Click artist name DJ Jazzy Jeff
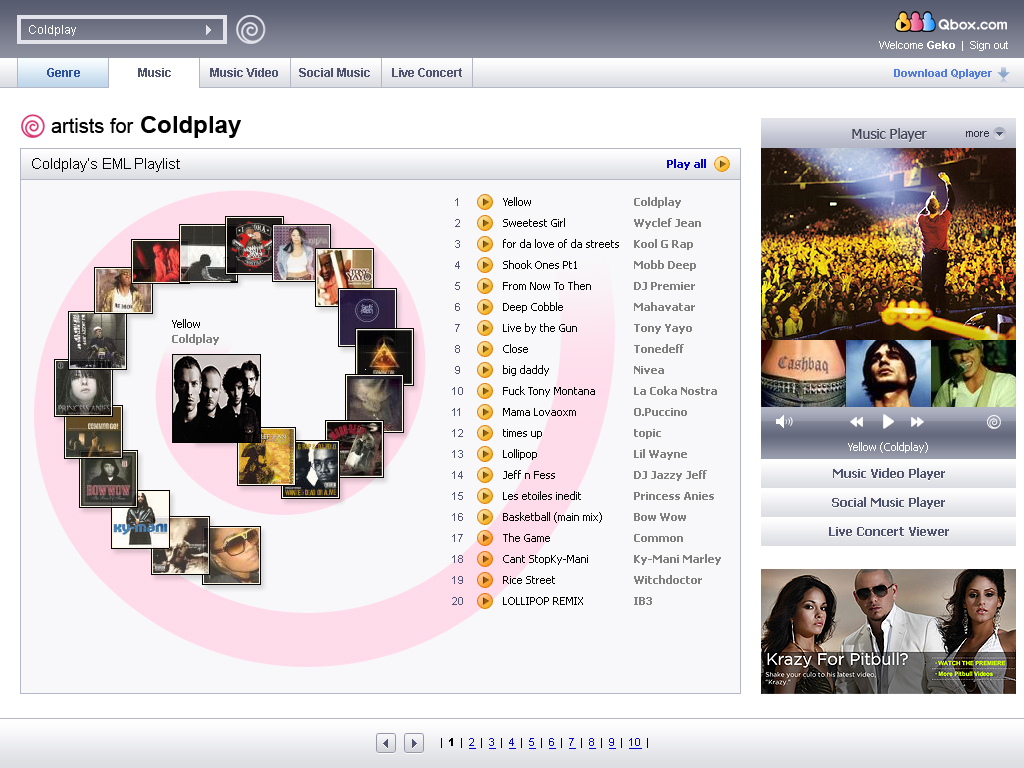Screen dimensions: 1024x768 (669, 475)
